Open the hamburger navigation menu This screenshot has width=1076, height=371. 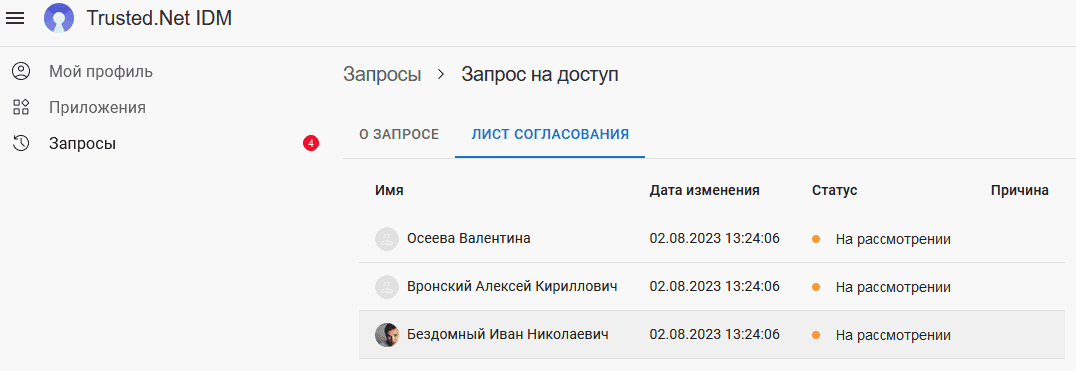coord(15,19)
